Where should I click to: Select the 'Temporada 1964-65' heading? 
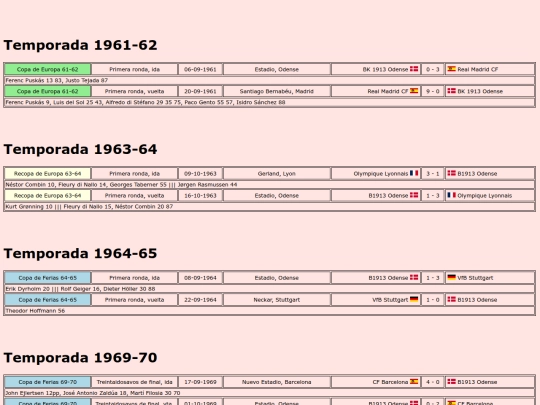pyautogui.click(x=80, y=253)
